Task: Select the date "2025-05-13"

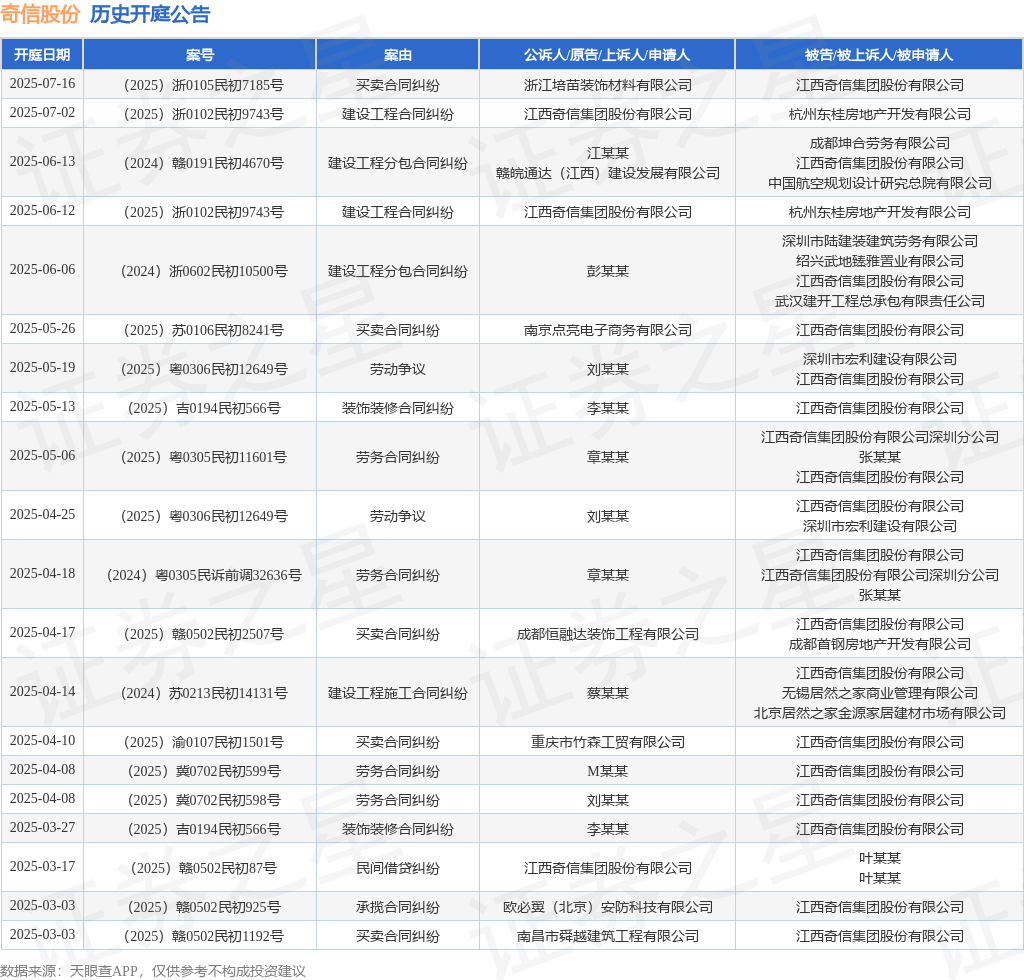Action: (42, 407)
